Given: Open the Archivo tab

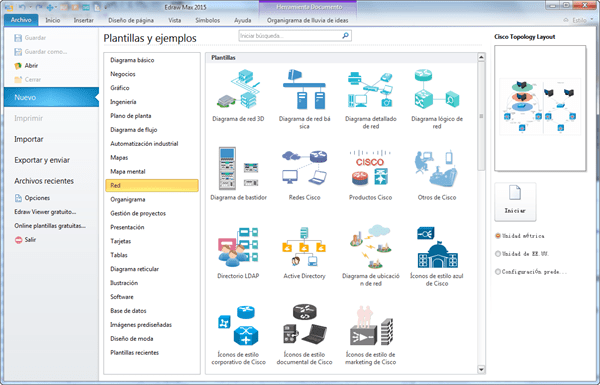Looking at the screenshot, I should pos(21,20).
